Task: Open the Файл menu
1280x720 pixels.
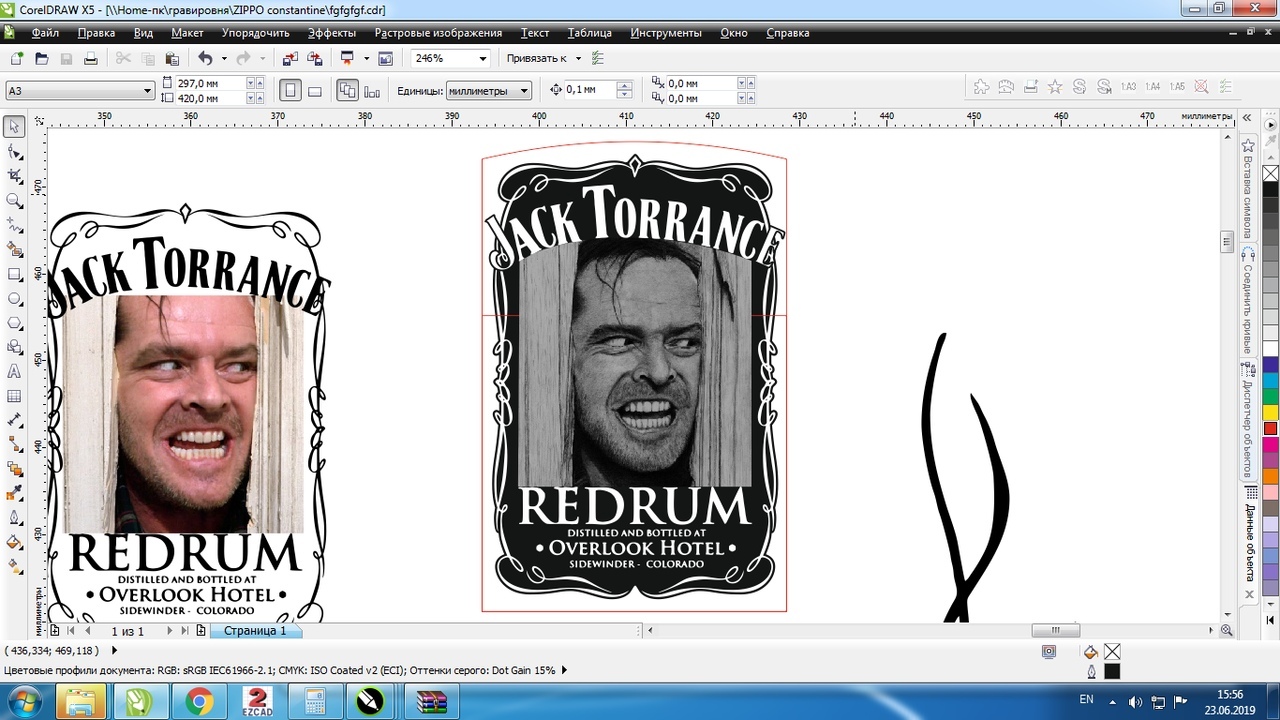Action: (45, 32)
